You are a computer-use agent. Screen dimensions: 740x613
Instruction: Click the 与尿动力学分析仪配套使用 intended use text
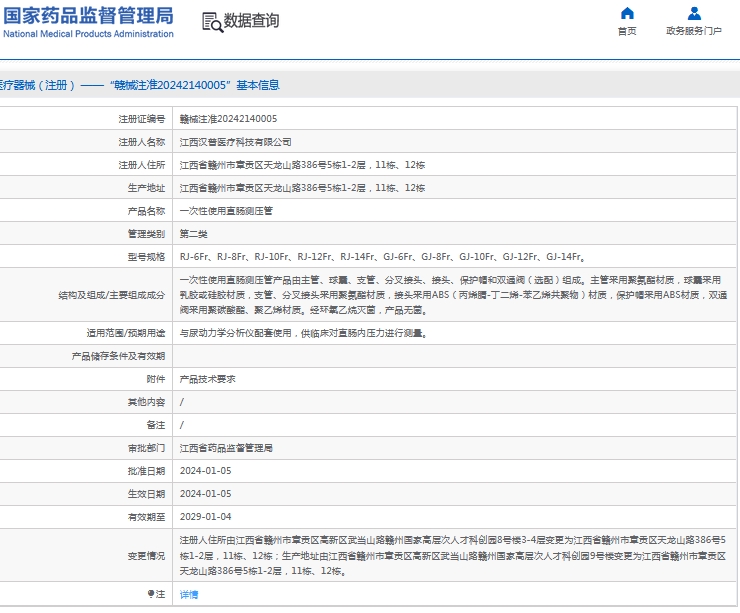[x=303, y=333]
